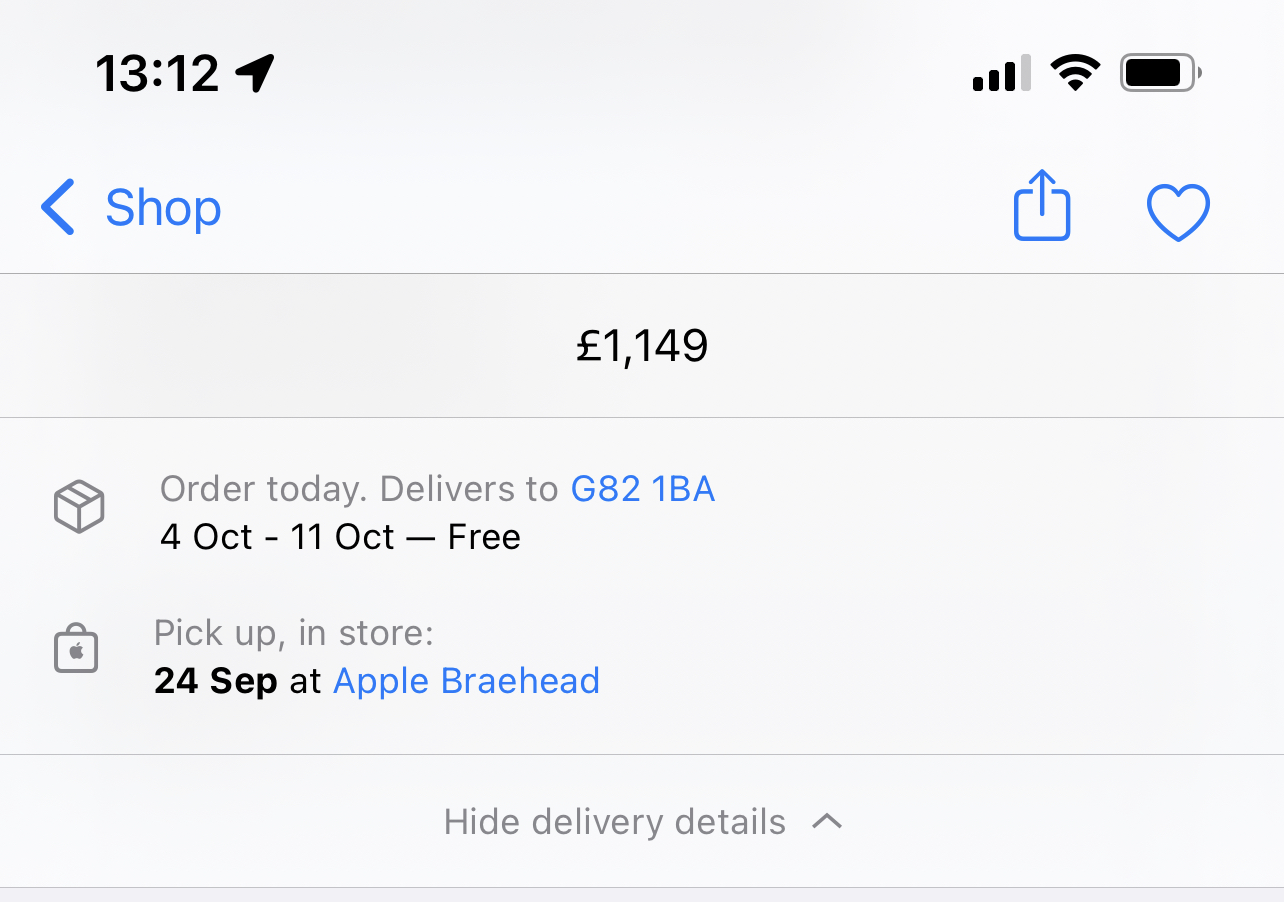Tap the battery indicator icon
1284x902 pixels.
[x=1161, y=73]
